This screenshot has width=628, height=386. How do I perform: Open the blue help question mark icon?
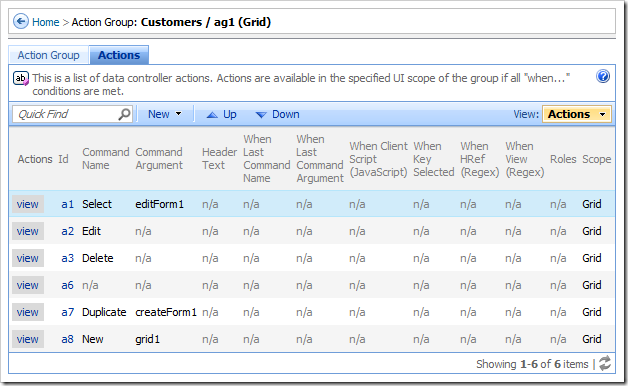point(603,76)
